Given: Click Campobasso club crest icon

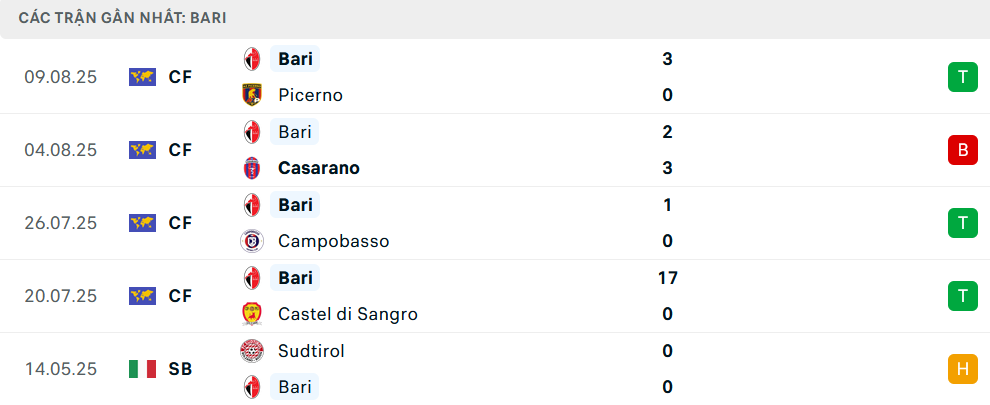Looking at the screenshot, I should 252,241.
